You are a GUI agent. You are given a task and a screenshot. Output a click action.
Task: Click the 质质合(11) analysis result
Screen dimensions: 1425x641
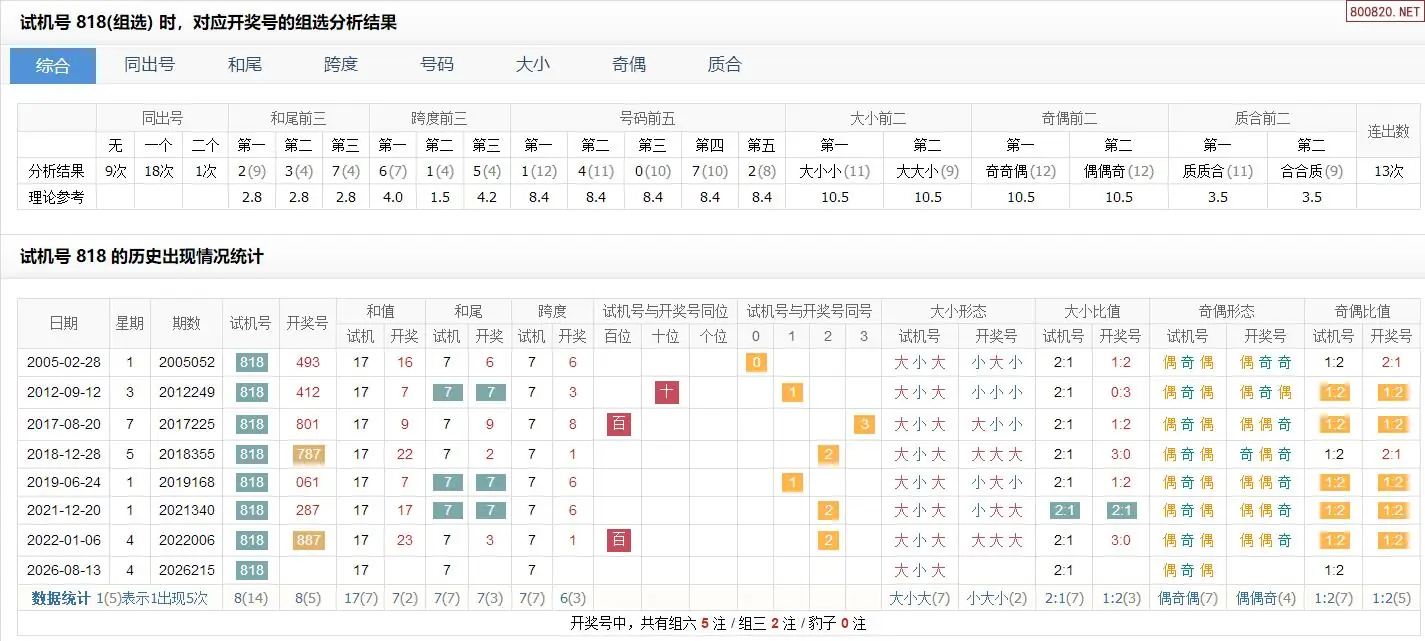click(x=1217, y=171)
